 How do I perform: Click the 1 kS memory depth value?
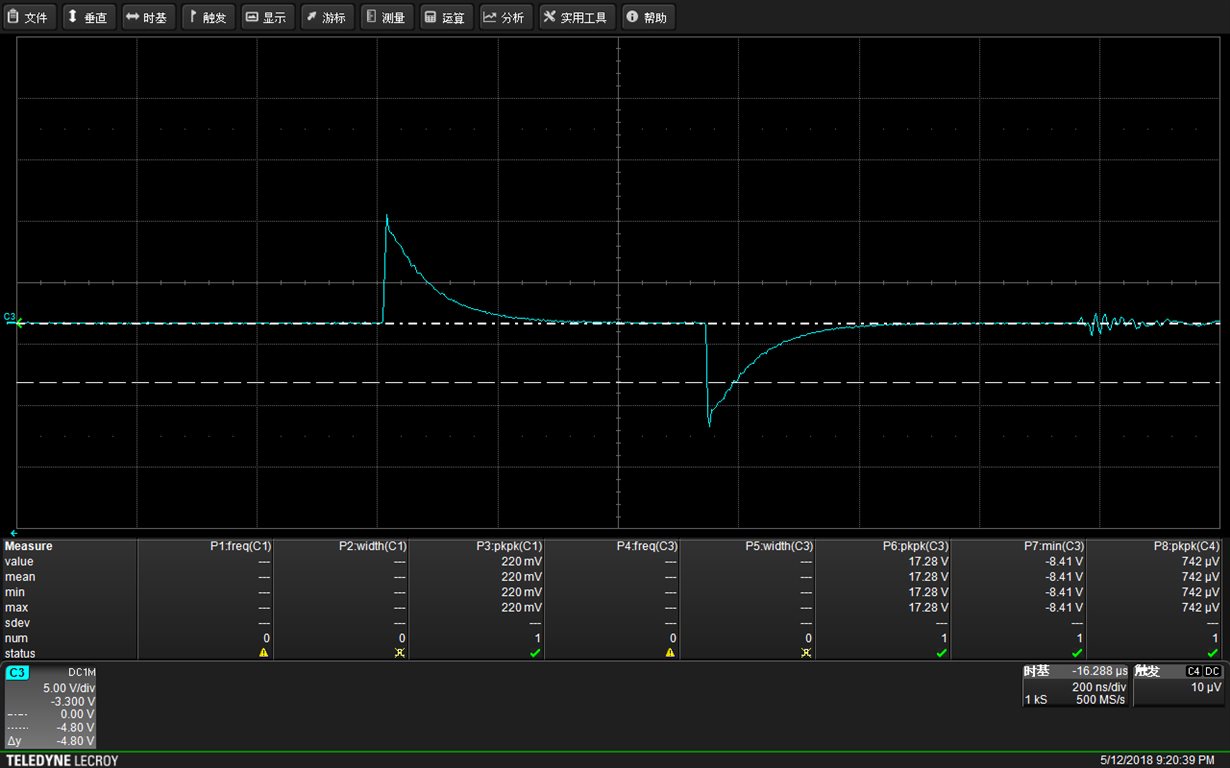pyautogui.click(x=1035, y=699)
